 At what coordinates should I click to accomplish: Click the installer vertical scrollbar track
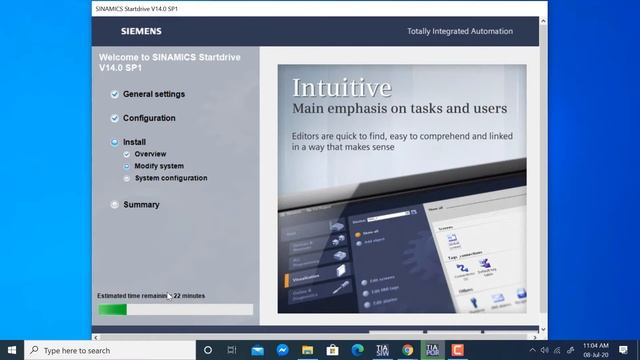pos(543,175)
